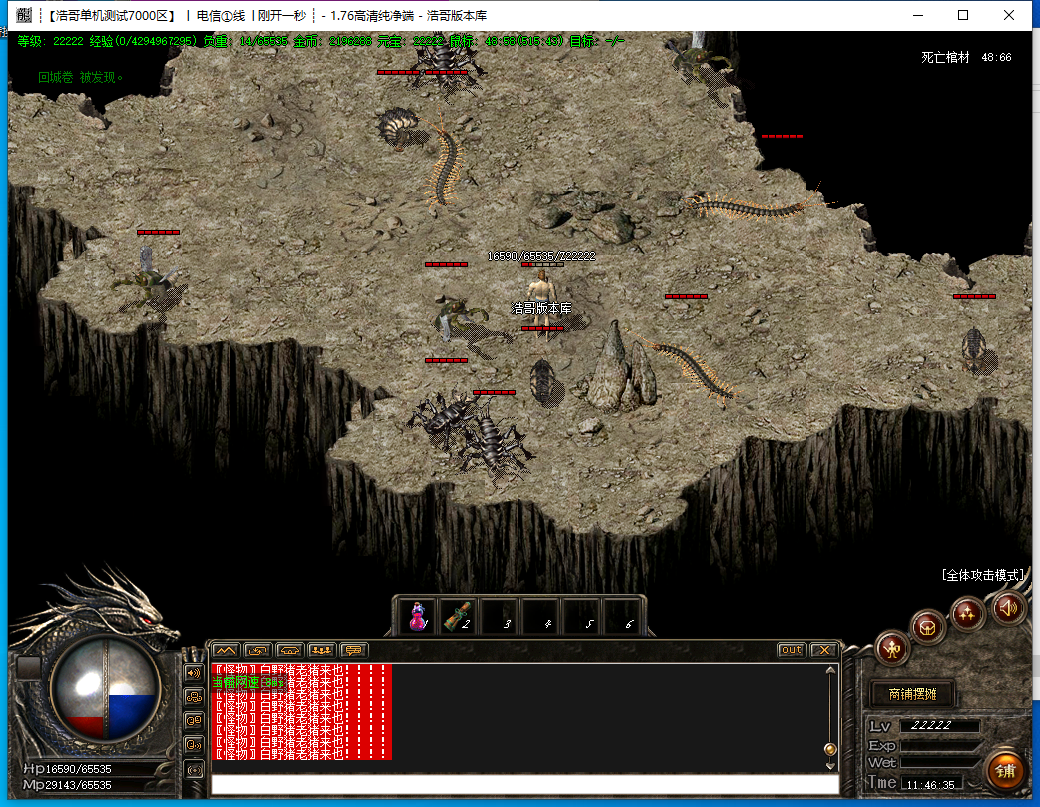Viewport: 1040px width, 807px height.
Task: Click the Mp 29143/65535 readout
Action: (67, 784)
